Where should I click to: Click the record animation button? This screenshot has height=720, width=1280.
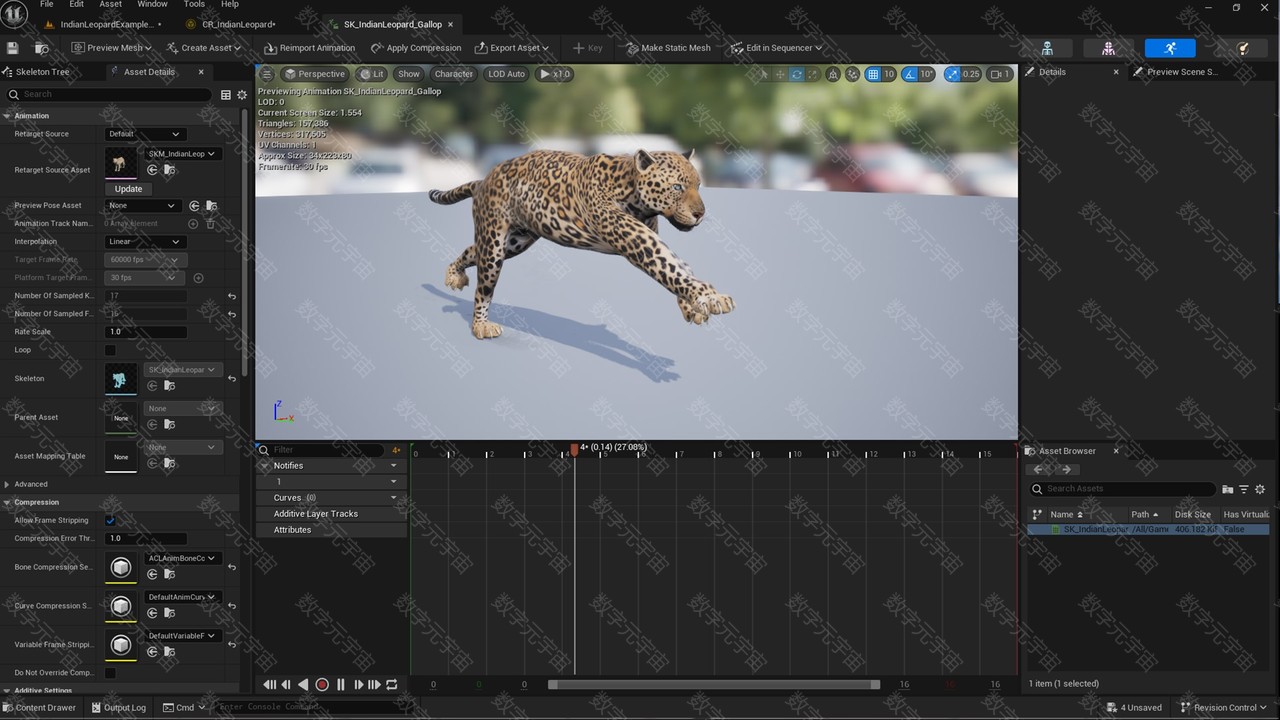[322, 685]
